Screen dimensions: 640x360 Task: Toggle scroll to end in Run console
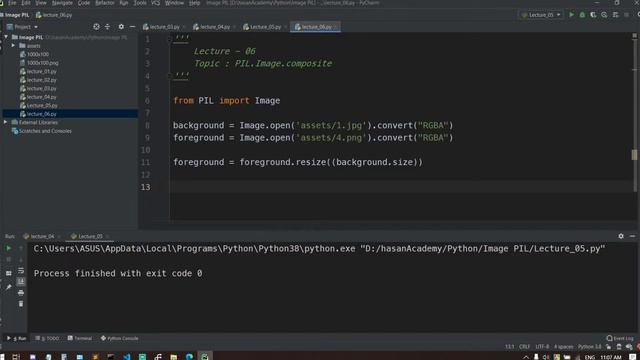pyautogui.click(x=21, y=282)
